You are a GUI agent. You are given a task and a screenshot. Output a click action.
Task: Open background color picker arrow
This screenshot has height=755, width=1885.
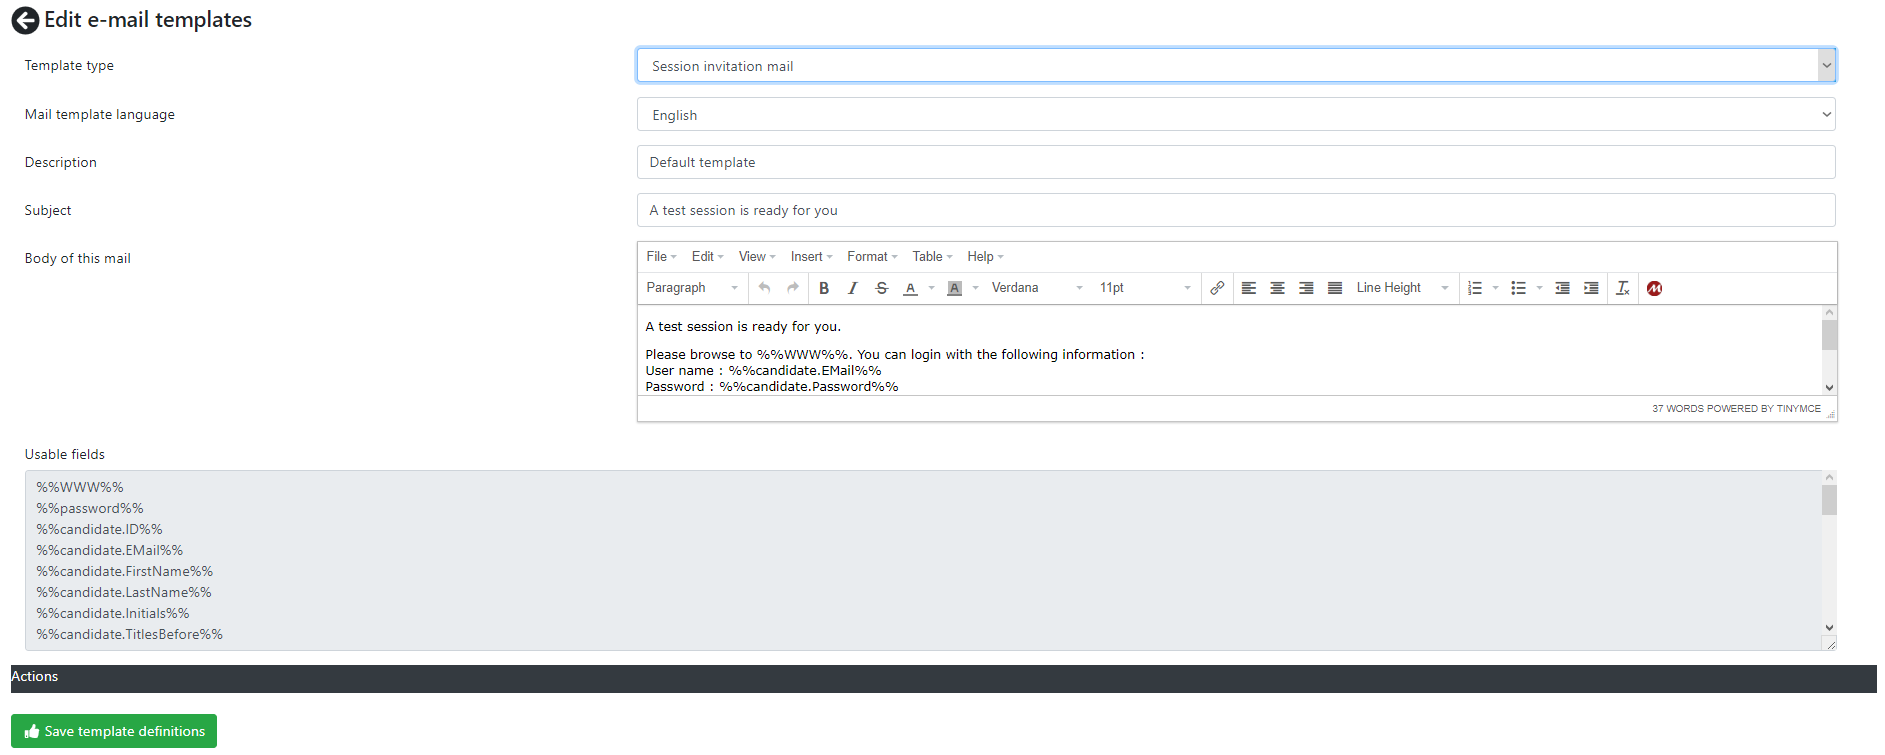[x=975, y=288]
